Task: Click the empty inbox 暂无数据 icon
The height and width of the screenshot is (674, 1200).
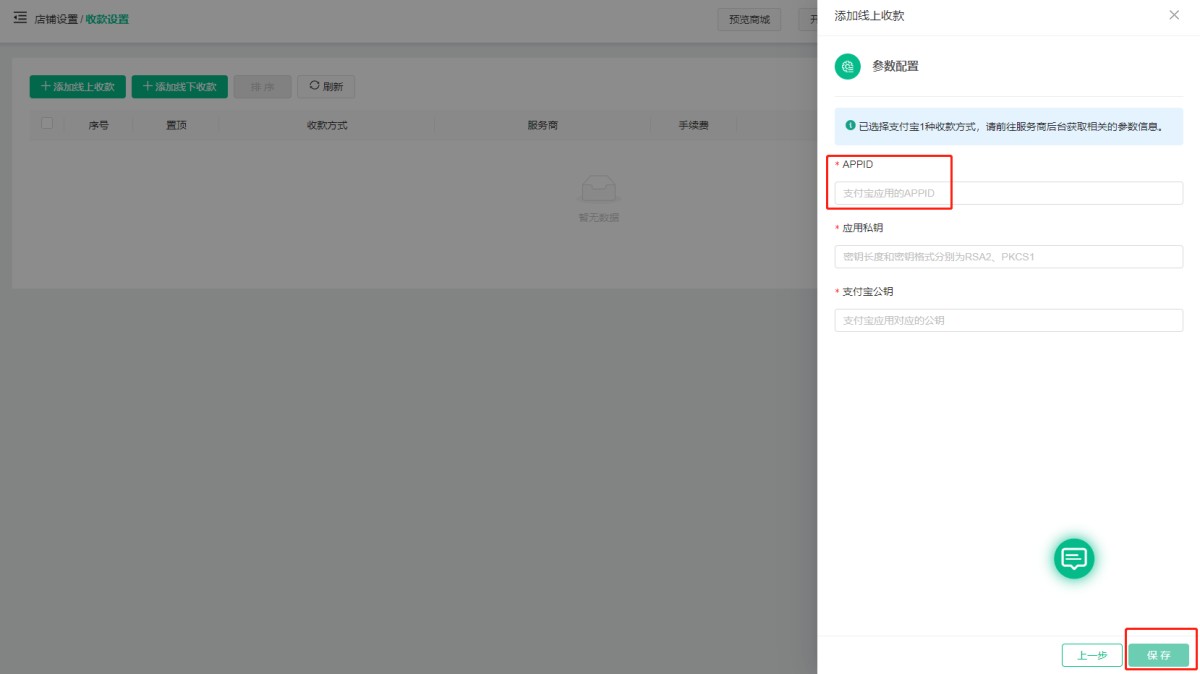Action: point(598,189)
